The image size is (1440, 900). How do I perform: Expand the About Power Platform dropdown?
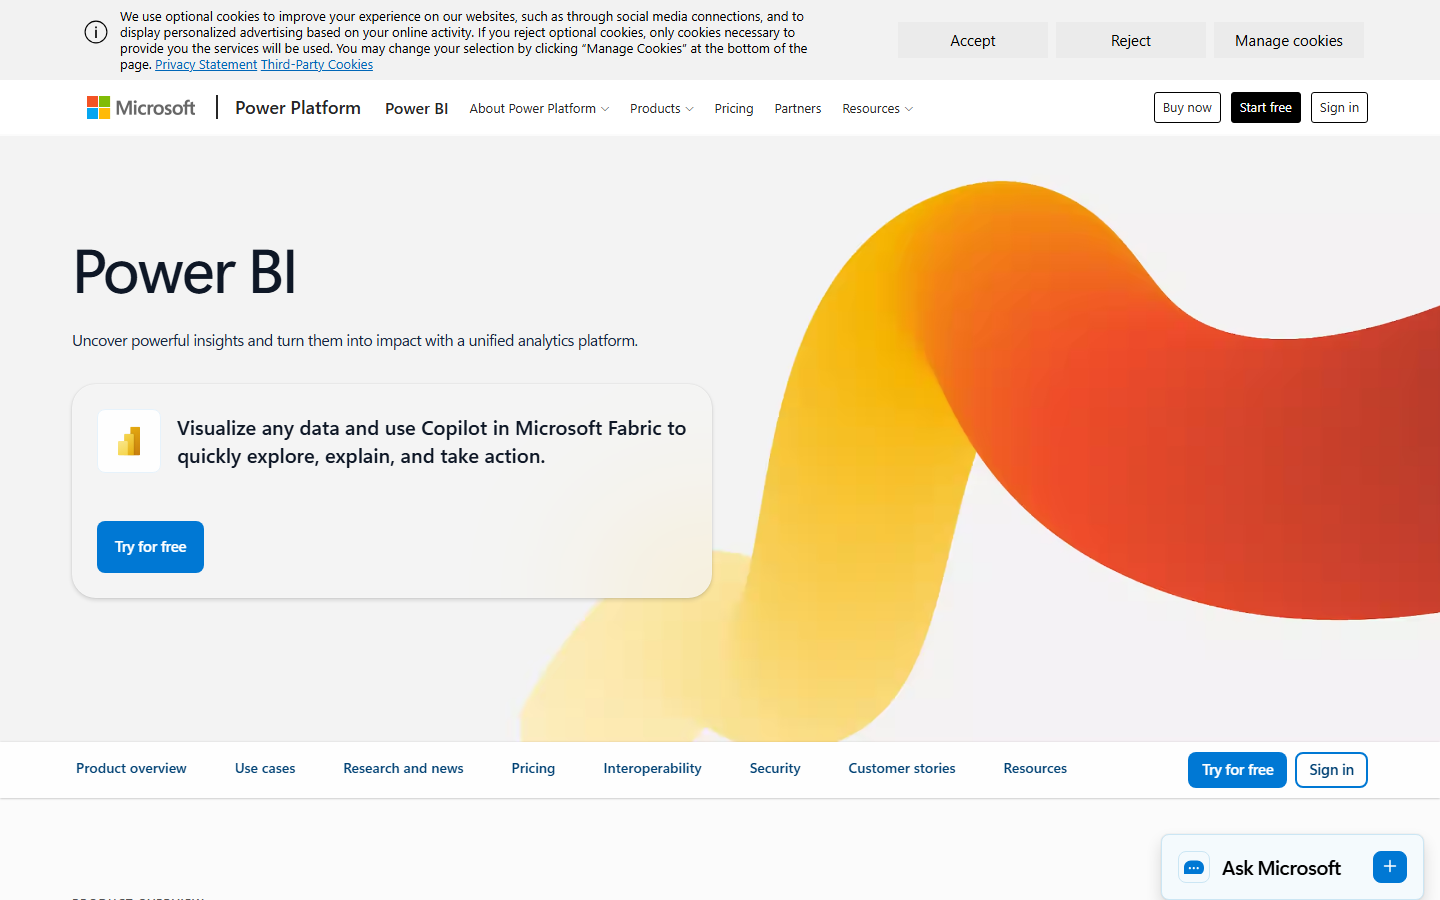click(539, 109)
